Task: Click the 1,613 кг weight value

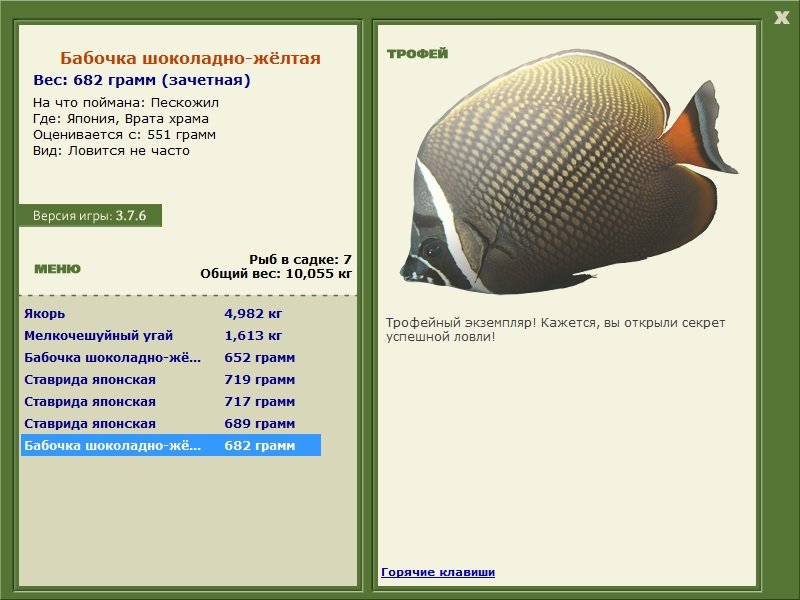Action: tap(253, 335)
